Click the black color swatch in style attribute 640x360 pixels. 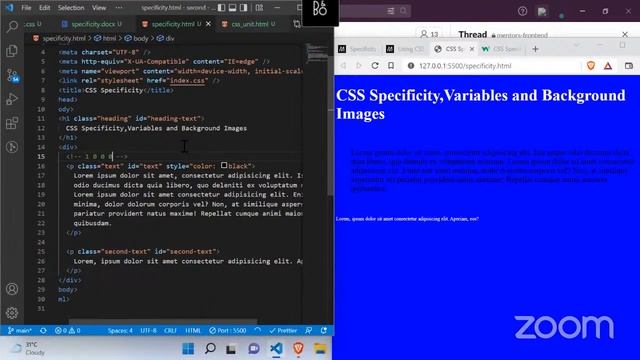[x=224, y=165]
